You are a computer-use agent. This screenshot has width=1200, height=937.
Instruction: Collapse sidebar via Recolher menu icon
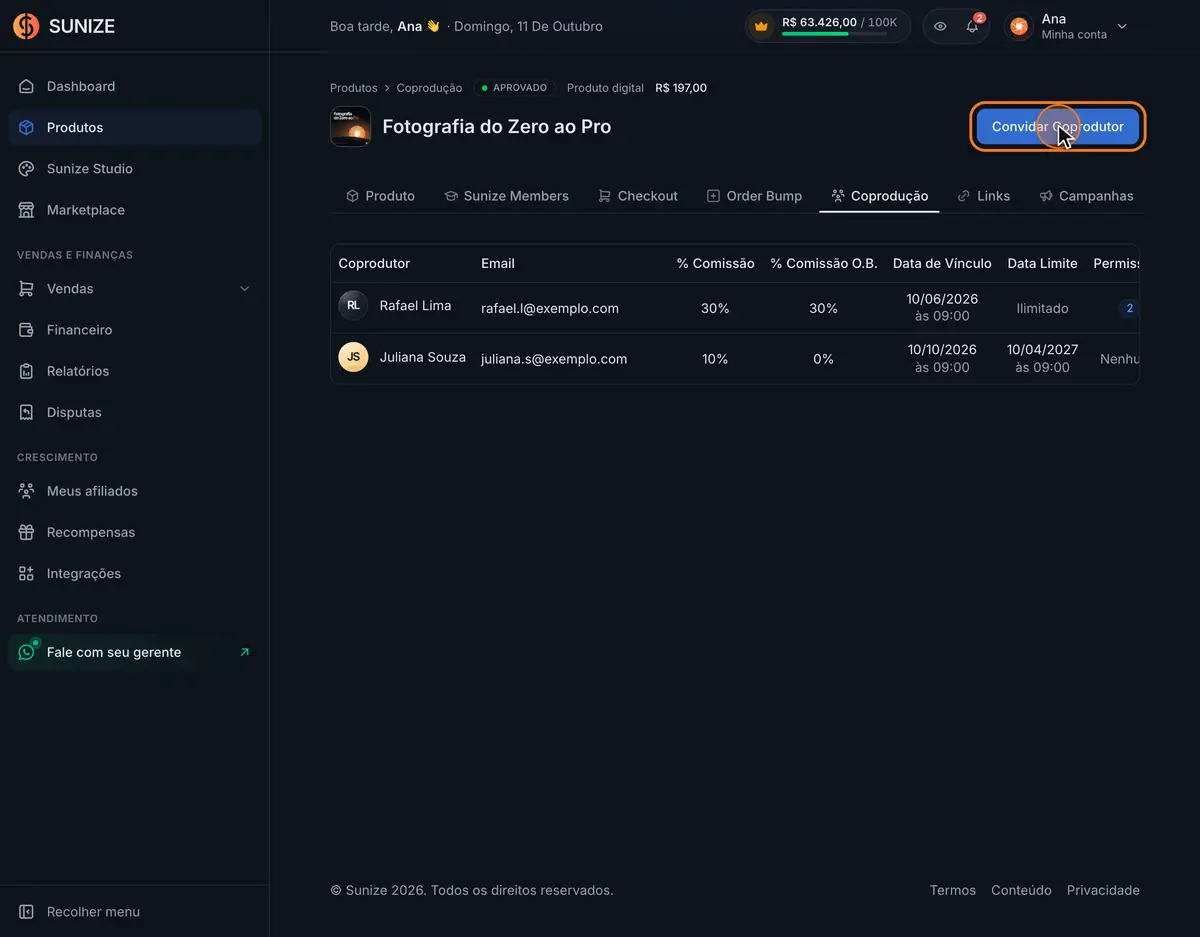pos(26,912)
